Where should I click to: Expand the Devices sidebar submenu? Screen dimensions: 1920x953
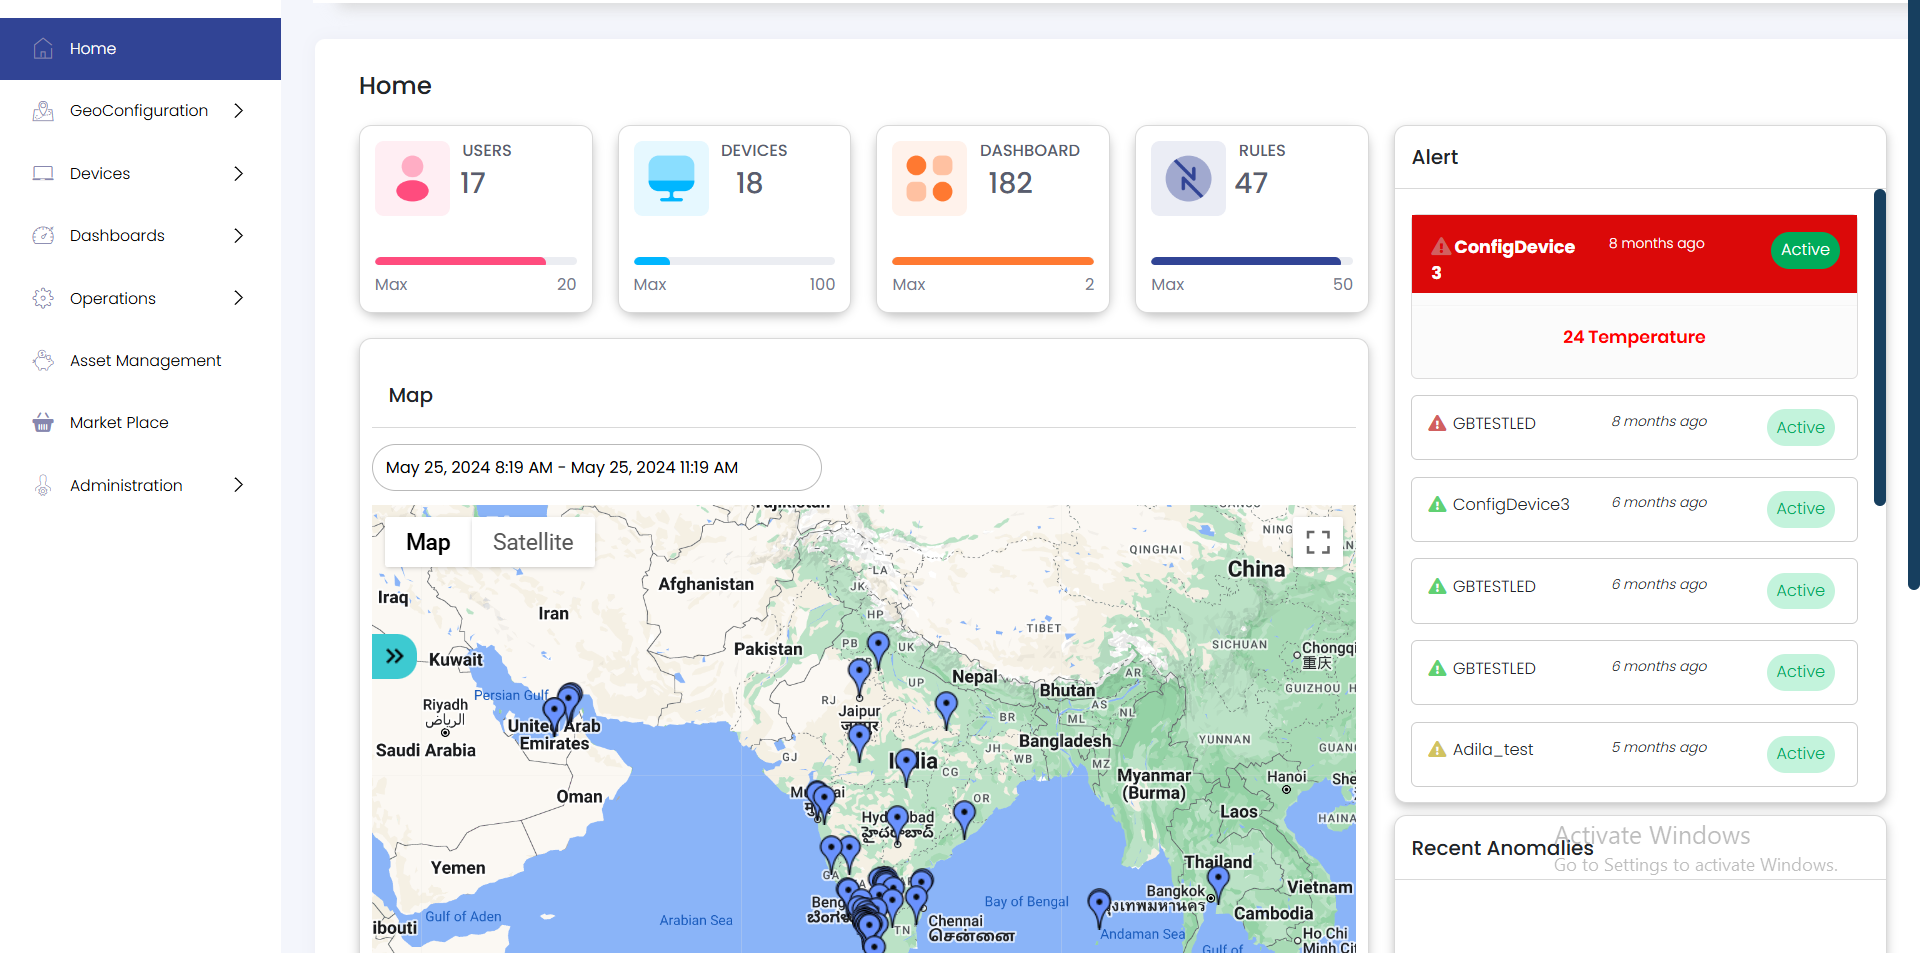coord(238,174)
